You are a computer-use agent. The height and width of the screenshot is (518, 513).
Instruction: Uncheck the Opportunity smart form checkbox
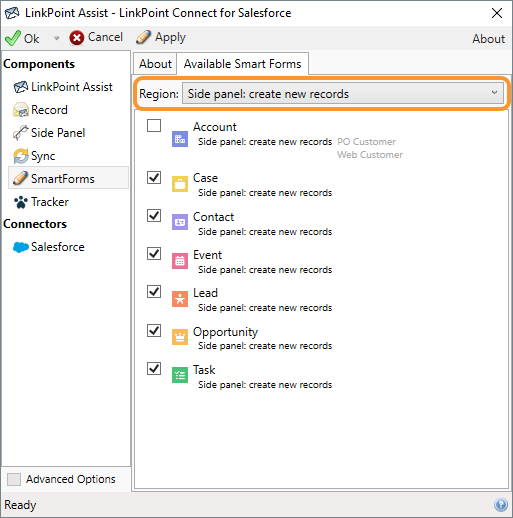tap(154, 331)
